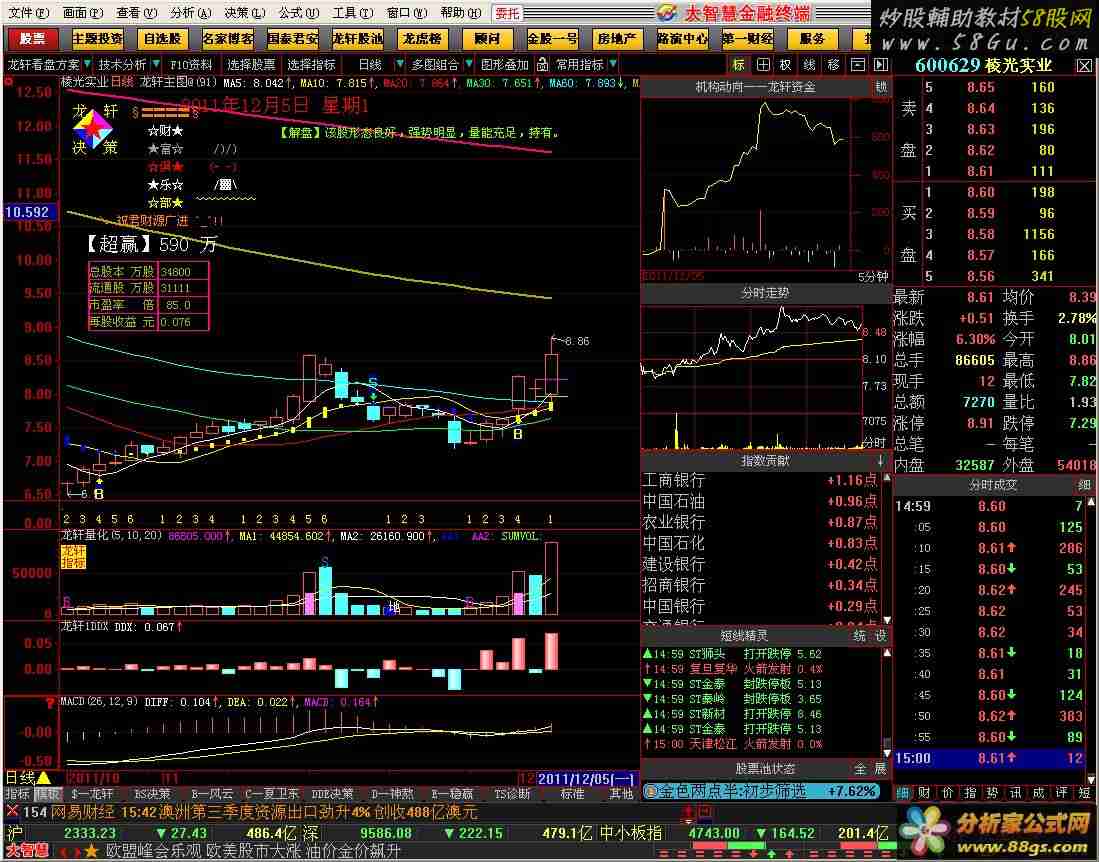The image size is (1099, 862).
Task: Click 选择指标 toolbar item
Action: click(x=311, y=64)
